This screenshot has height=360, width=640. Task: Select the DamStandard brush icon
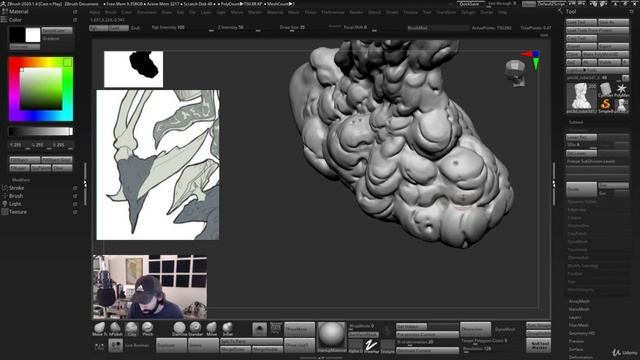tap(179, 328)
